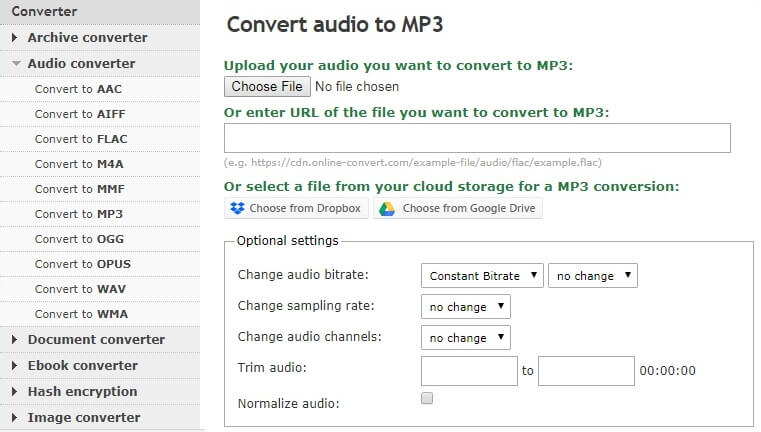Expand the Document converter section
The height and width of the screenshot is (432, 761).
point(96,340)
